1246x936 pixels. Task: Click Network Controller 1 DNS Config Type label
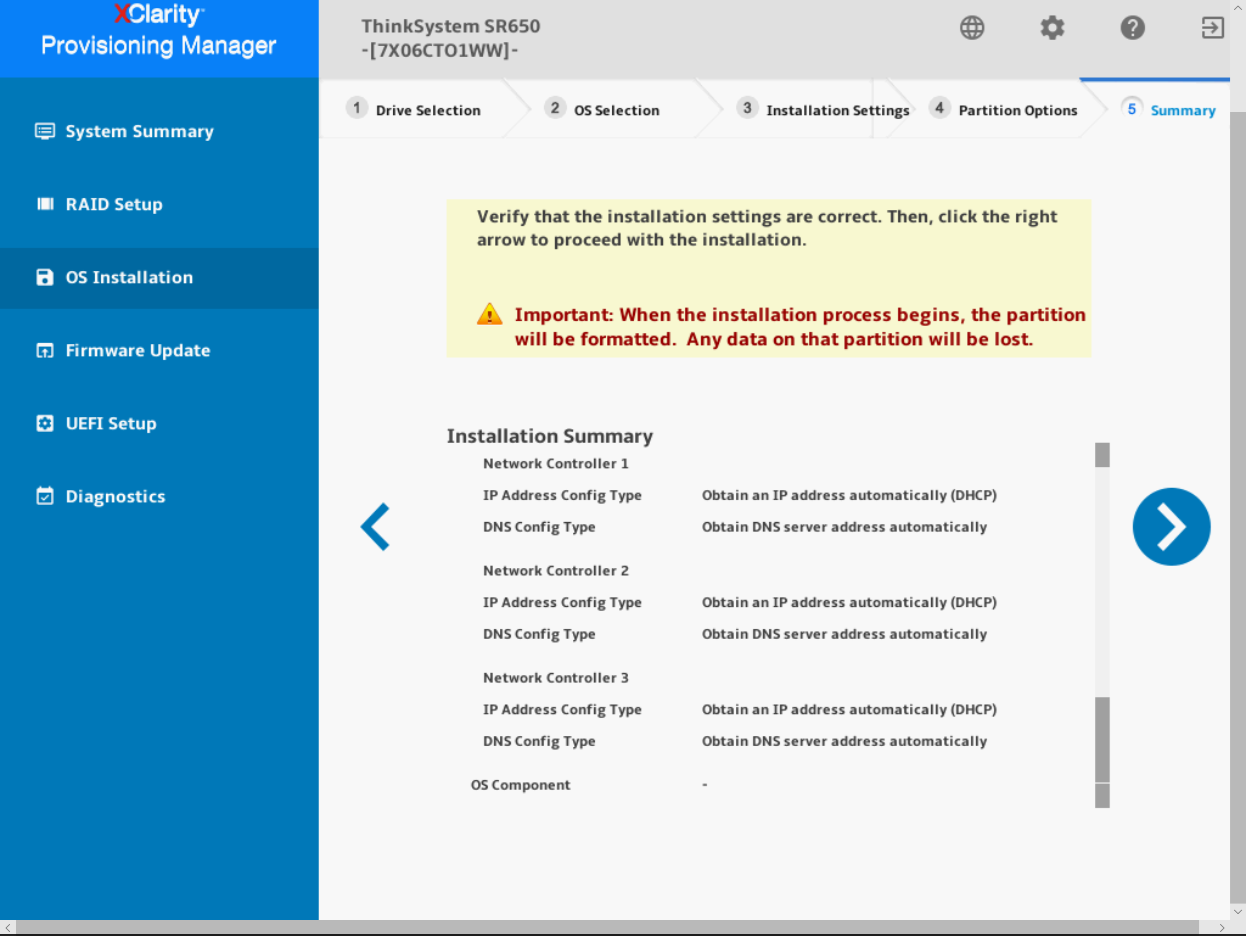pos(539,527)
